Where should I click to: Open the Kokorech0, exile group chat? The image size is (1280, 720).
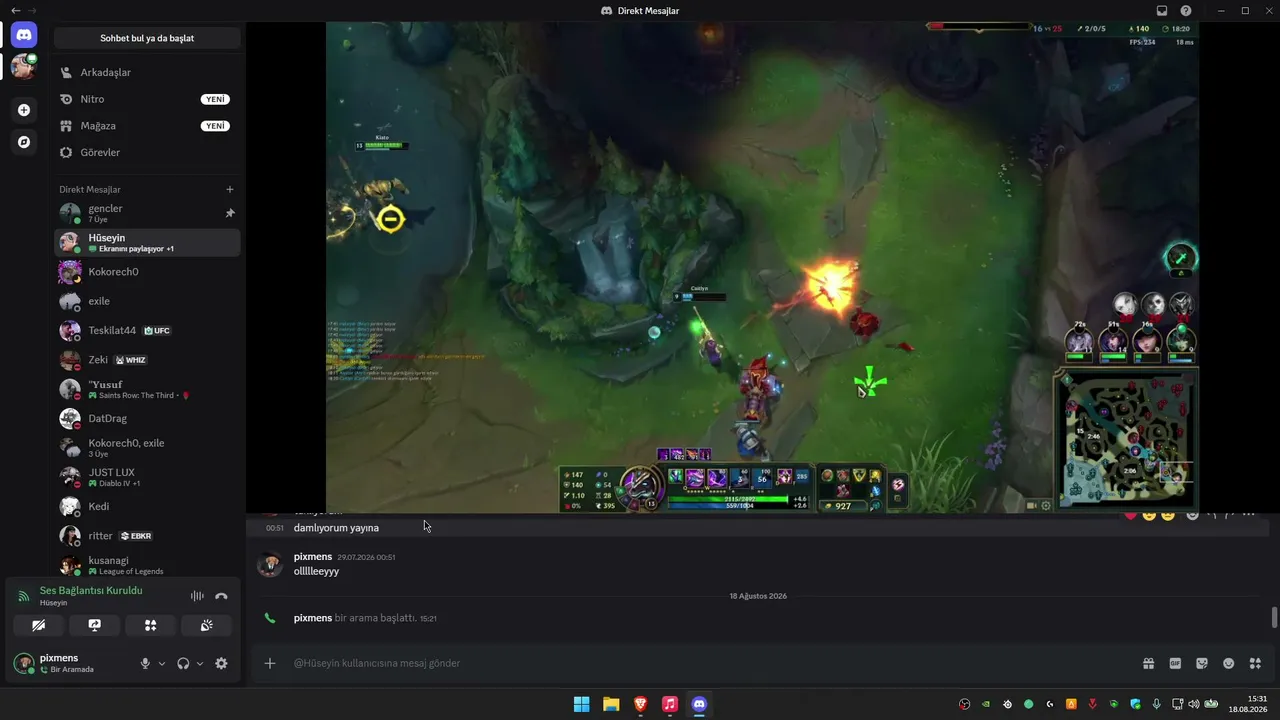coord(147,448)
